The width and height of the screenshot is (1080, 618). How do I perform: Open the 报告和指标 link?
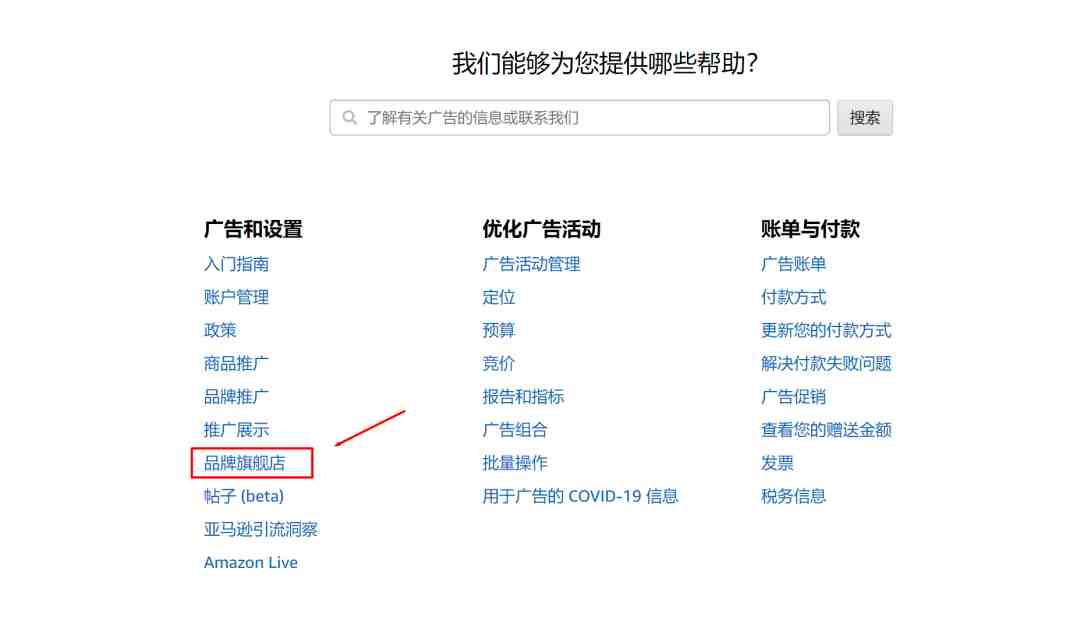[523, 396]
